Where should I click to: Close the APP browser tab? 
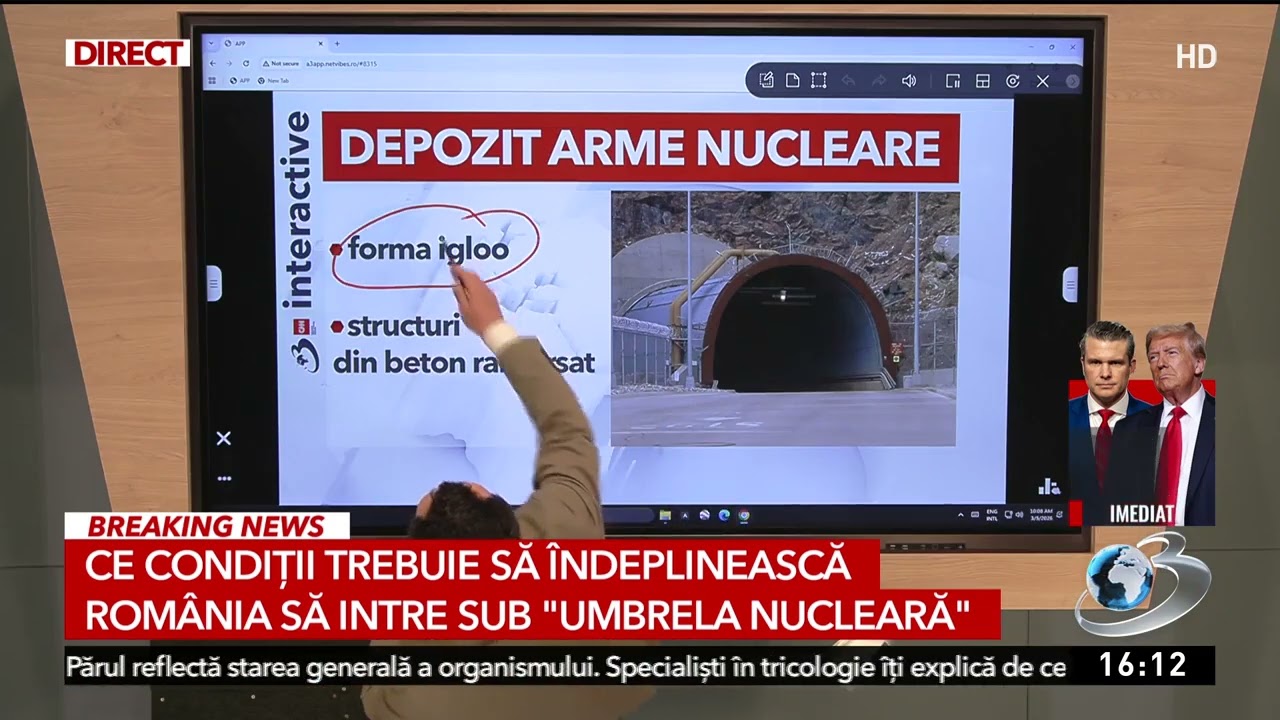pyautogui.click(x=320, y=44)
